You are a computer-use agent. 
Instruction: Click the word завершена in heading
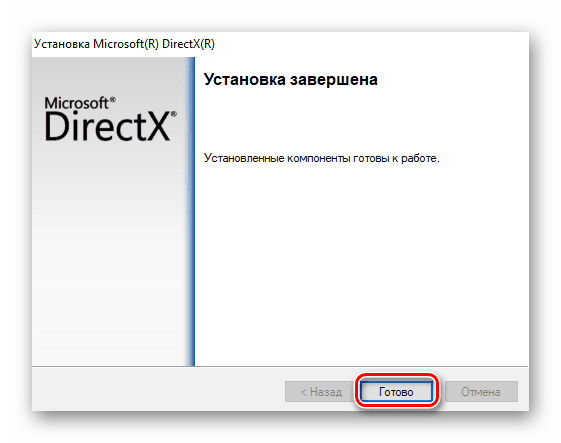333,79
